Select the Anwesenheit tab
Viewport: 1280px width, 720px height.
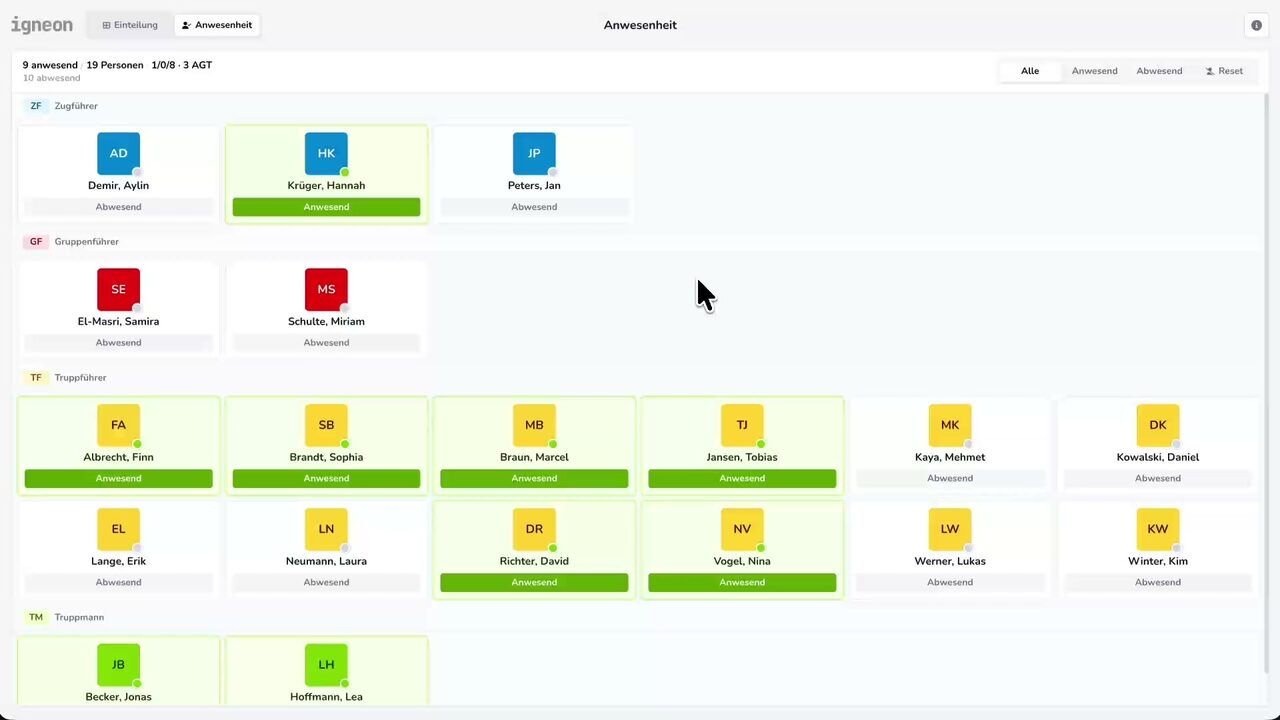[217, 25]
